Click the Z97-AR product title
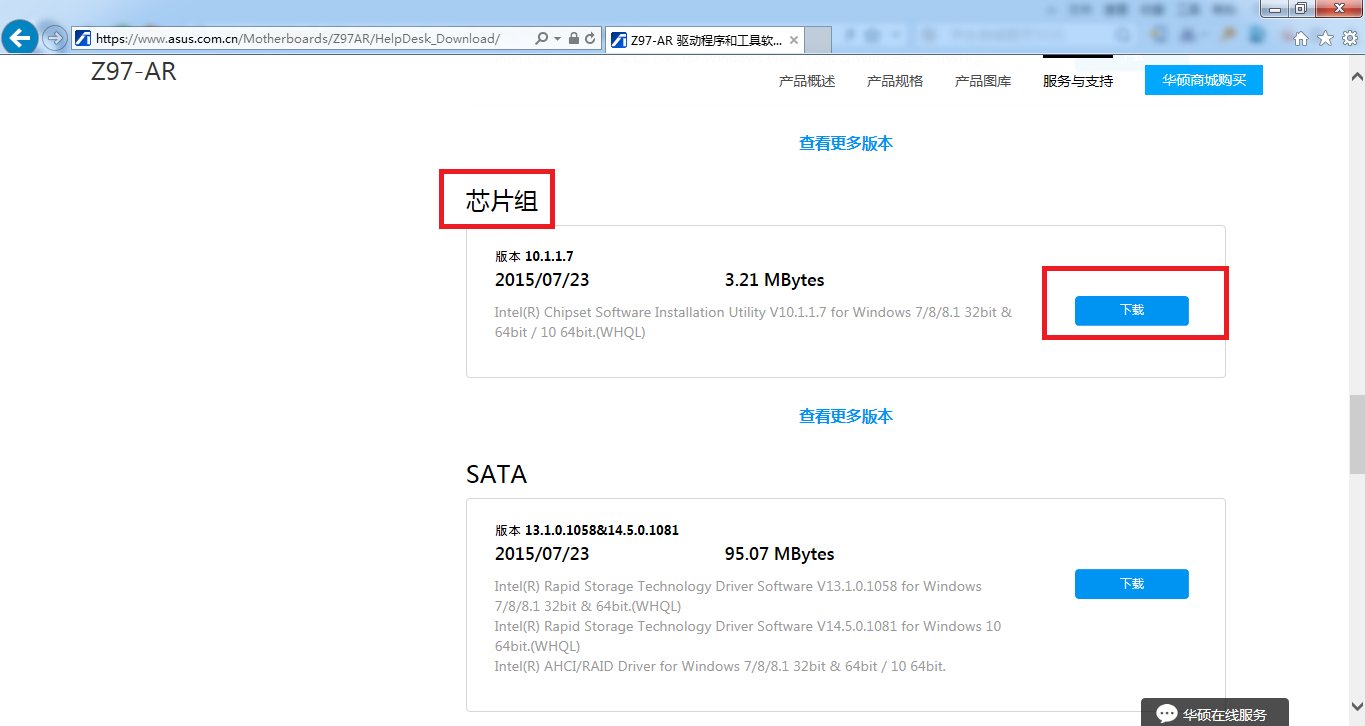 coord(134,72)
